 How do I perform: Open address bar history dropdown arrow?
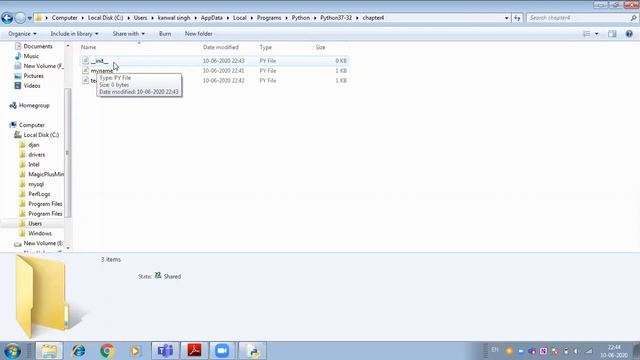[x=507, y=18]
